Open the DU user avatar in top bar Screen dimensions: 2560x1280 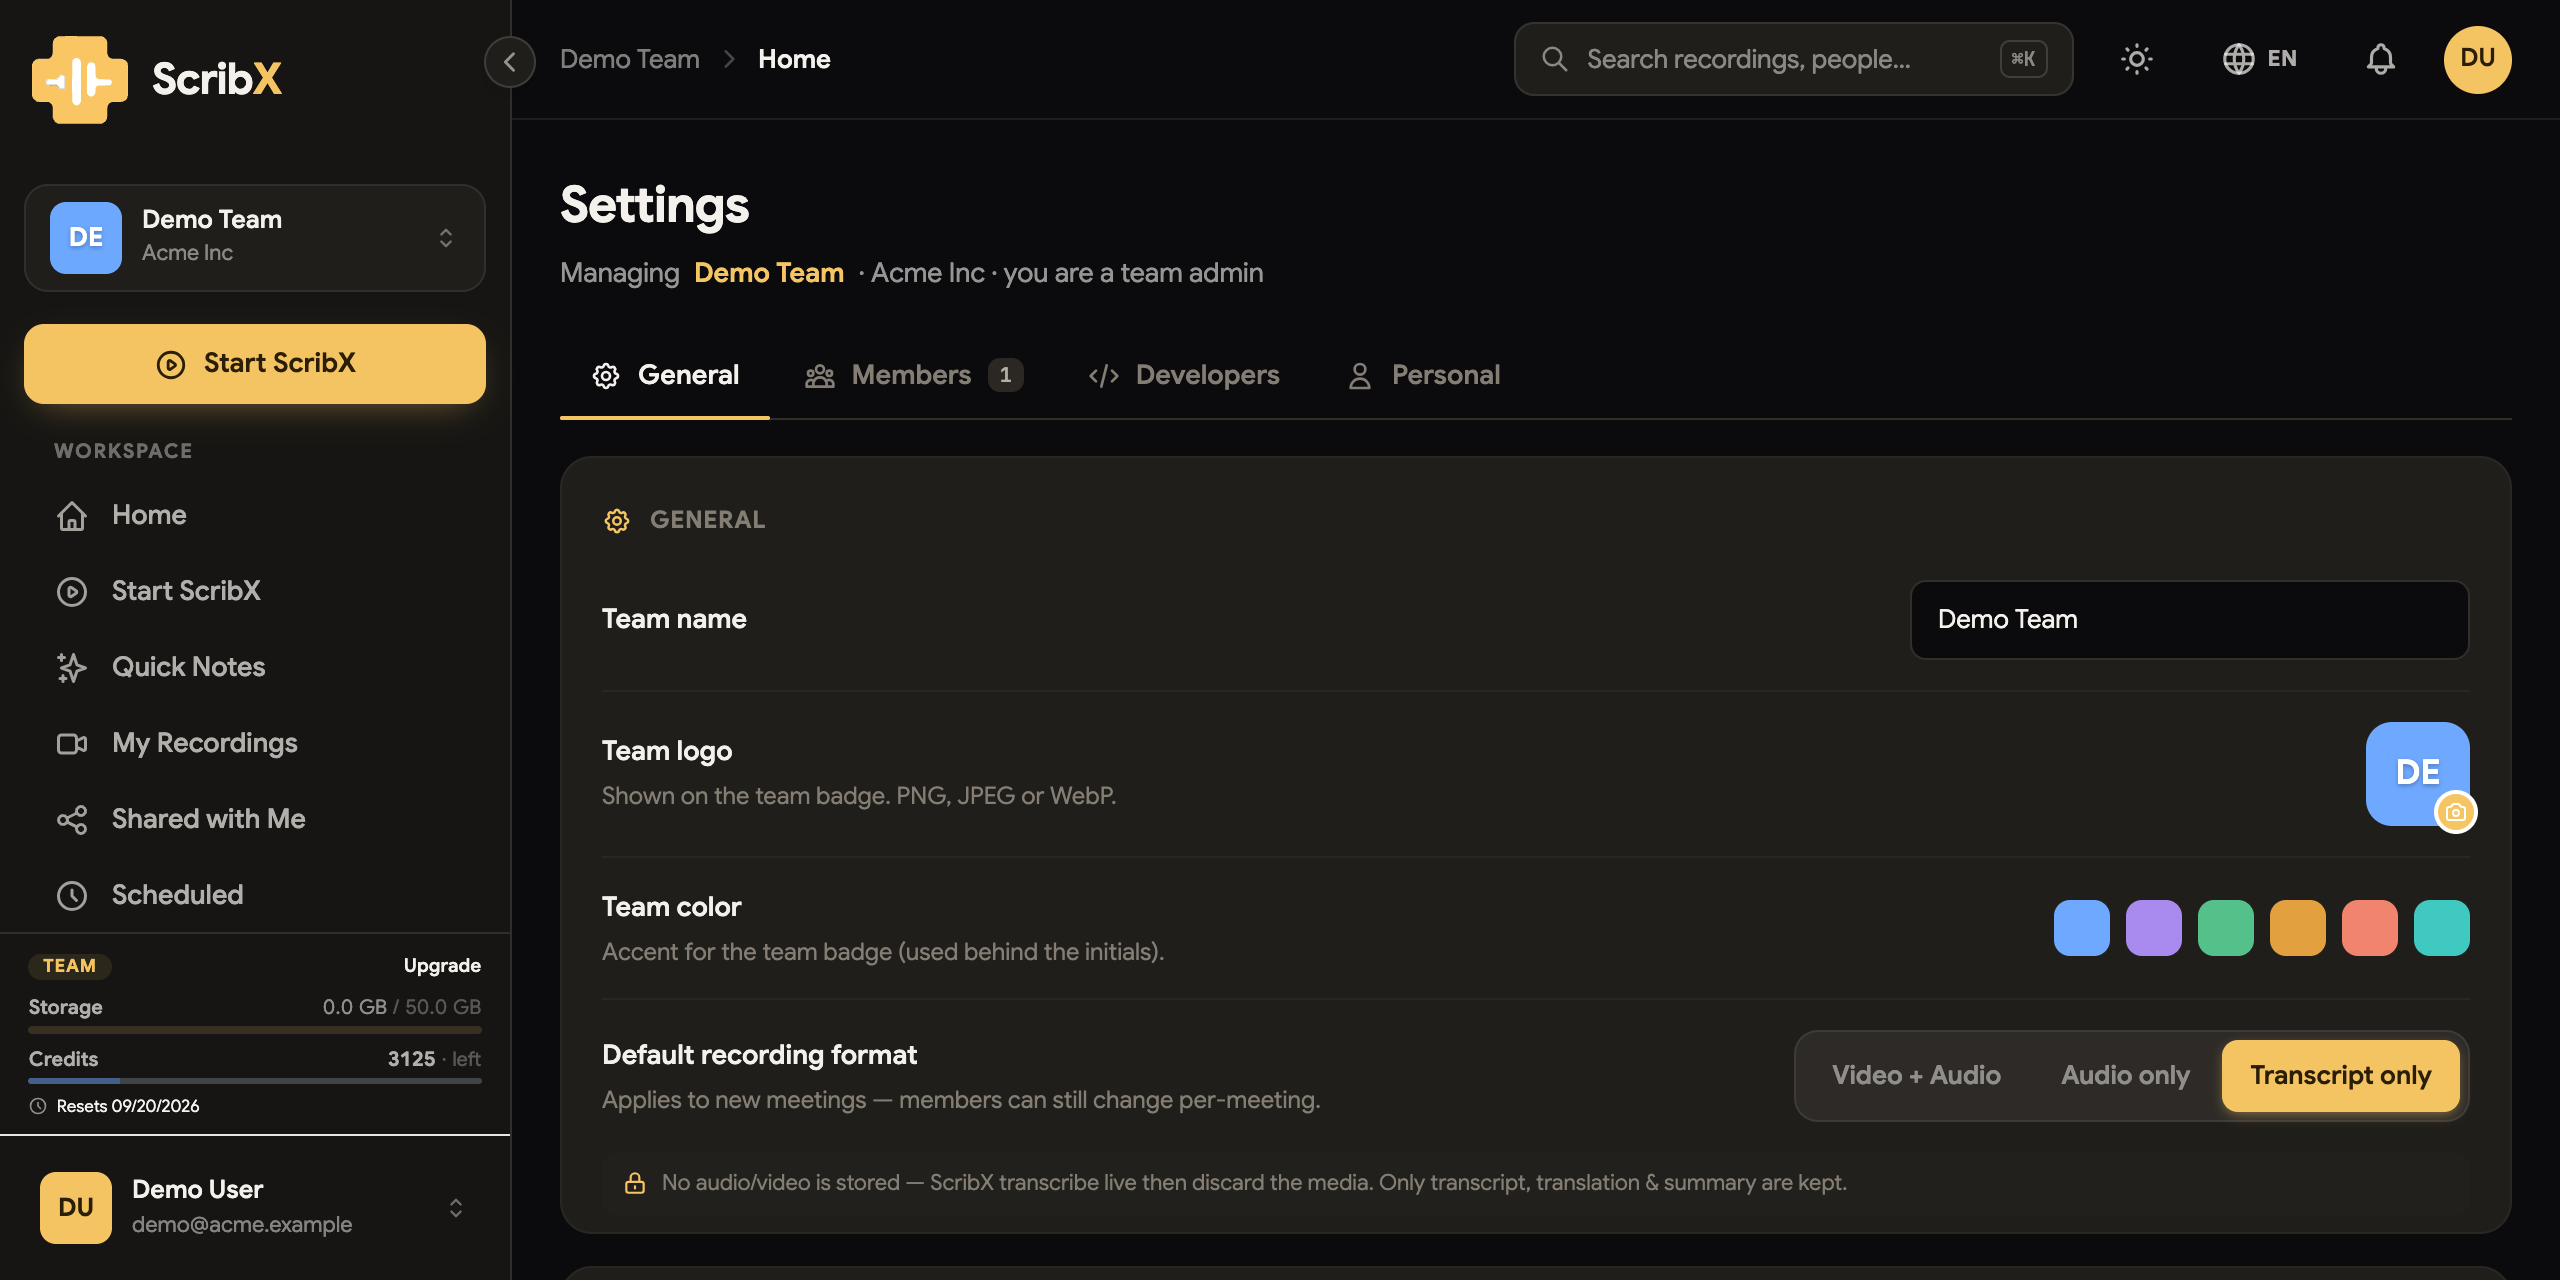[x=2477, y=59]
